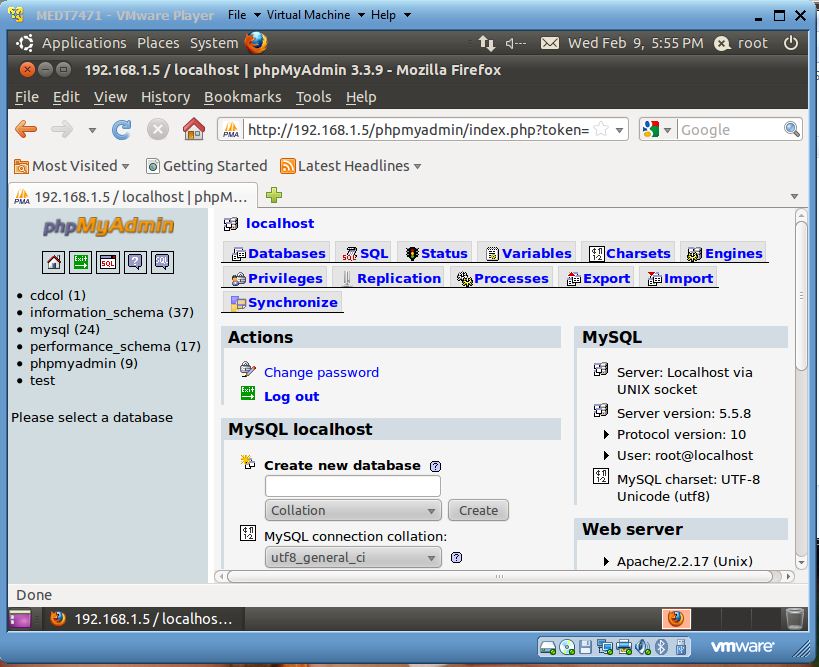Open SQL documentation sidebar icon
The width and height of the screenshot is (819, 667).
162,262
